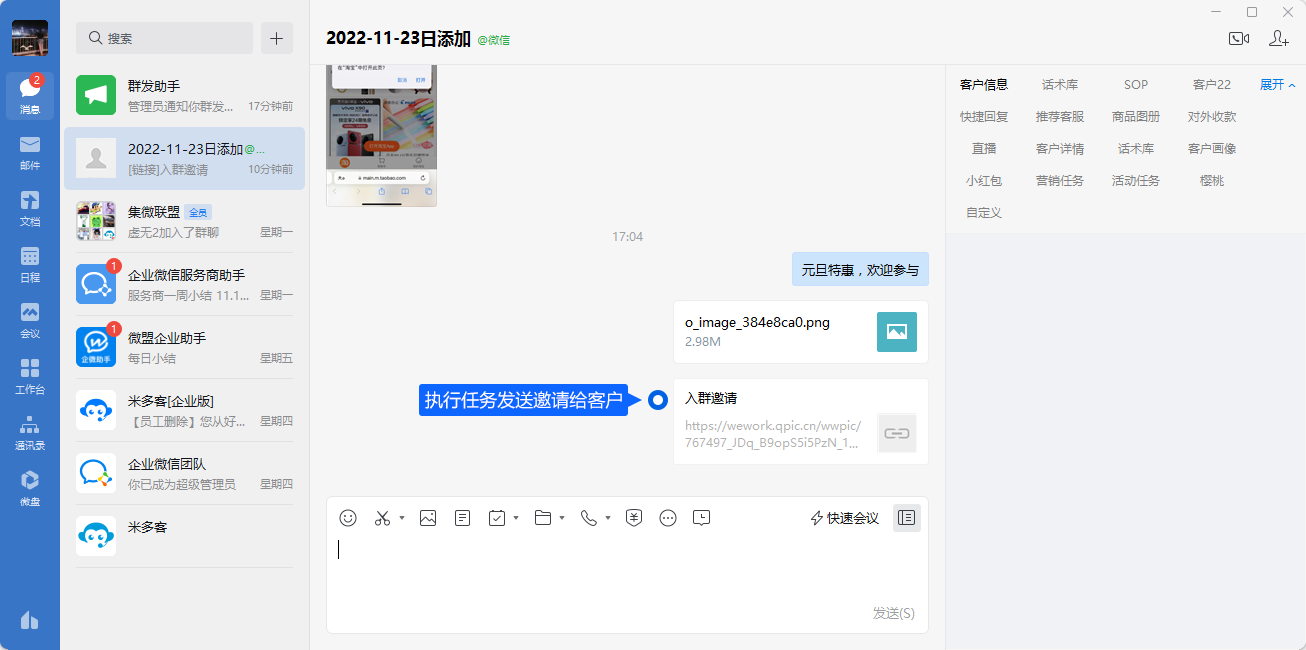
Task: Click the schedule check icon
Action: [497, 518]
